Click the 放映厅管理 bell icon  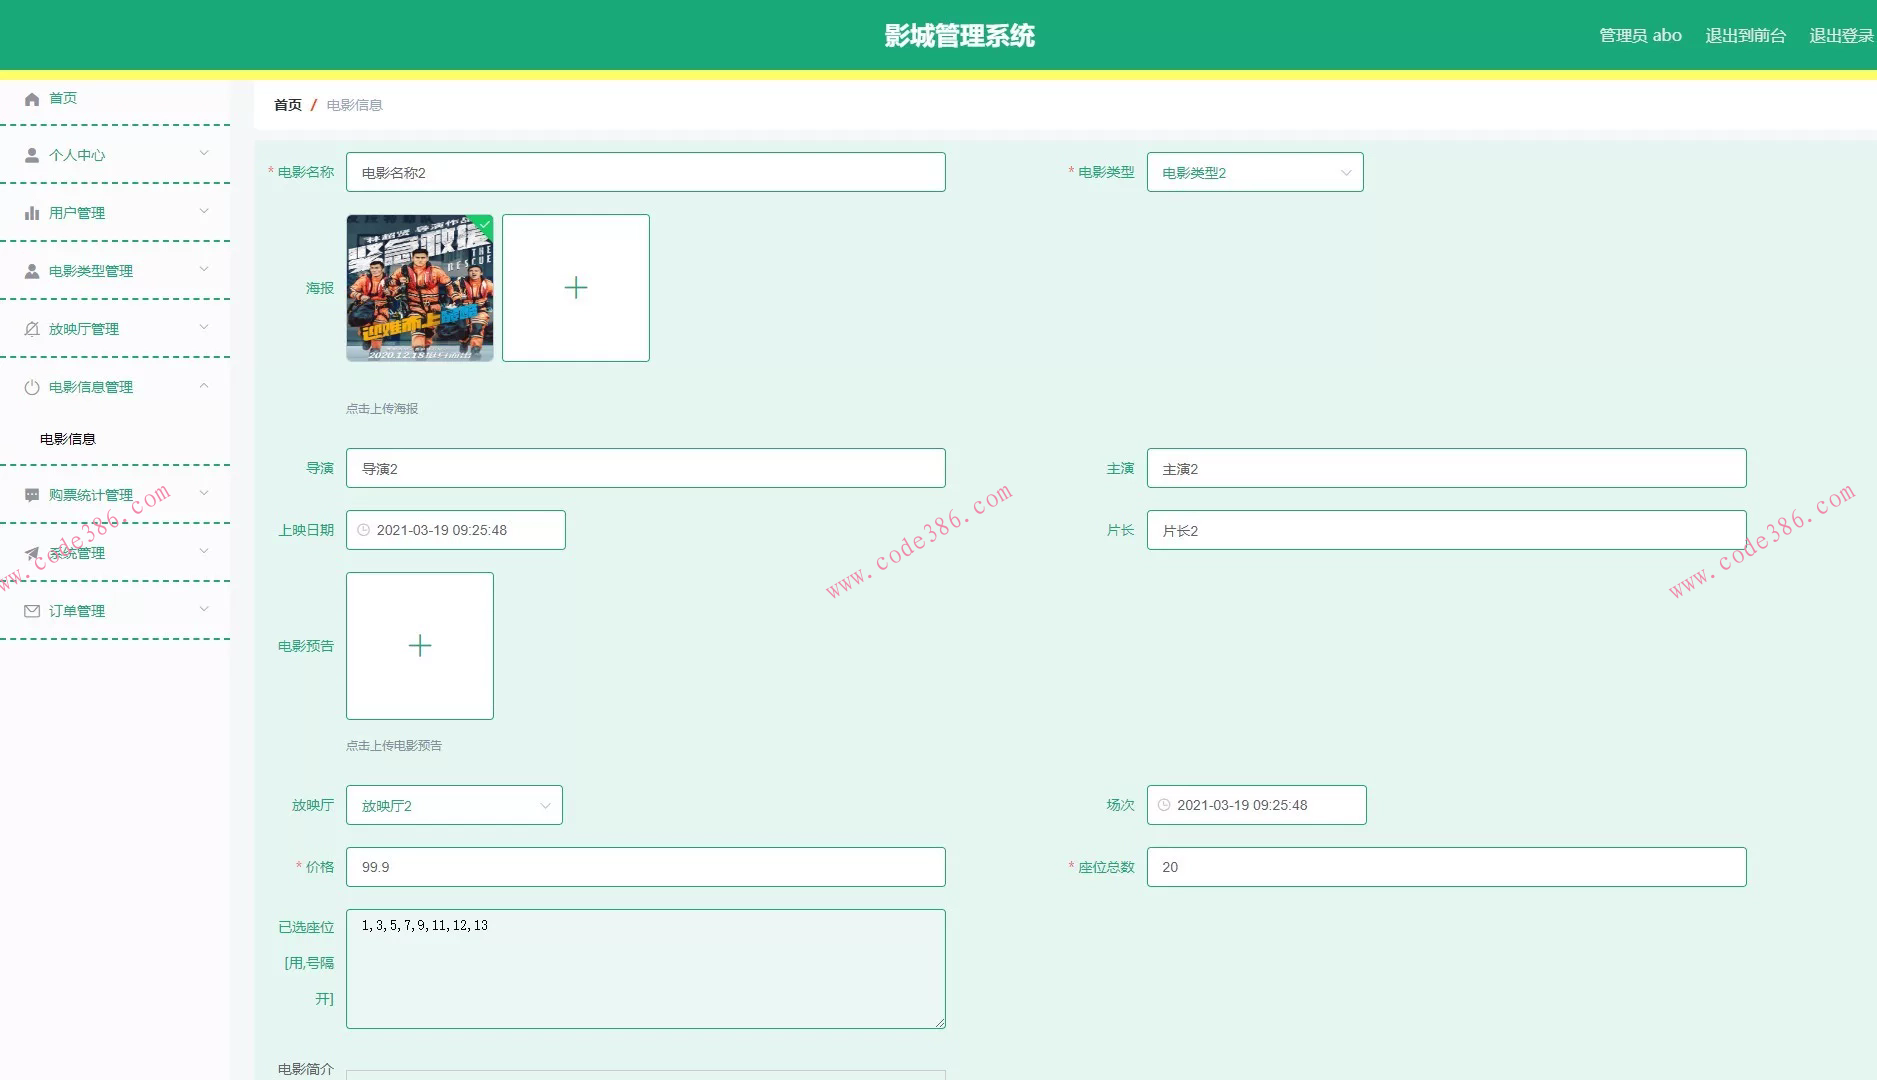click(x=32, y=330)
